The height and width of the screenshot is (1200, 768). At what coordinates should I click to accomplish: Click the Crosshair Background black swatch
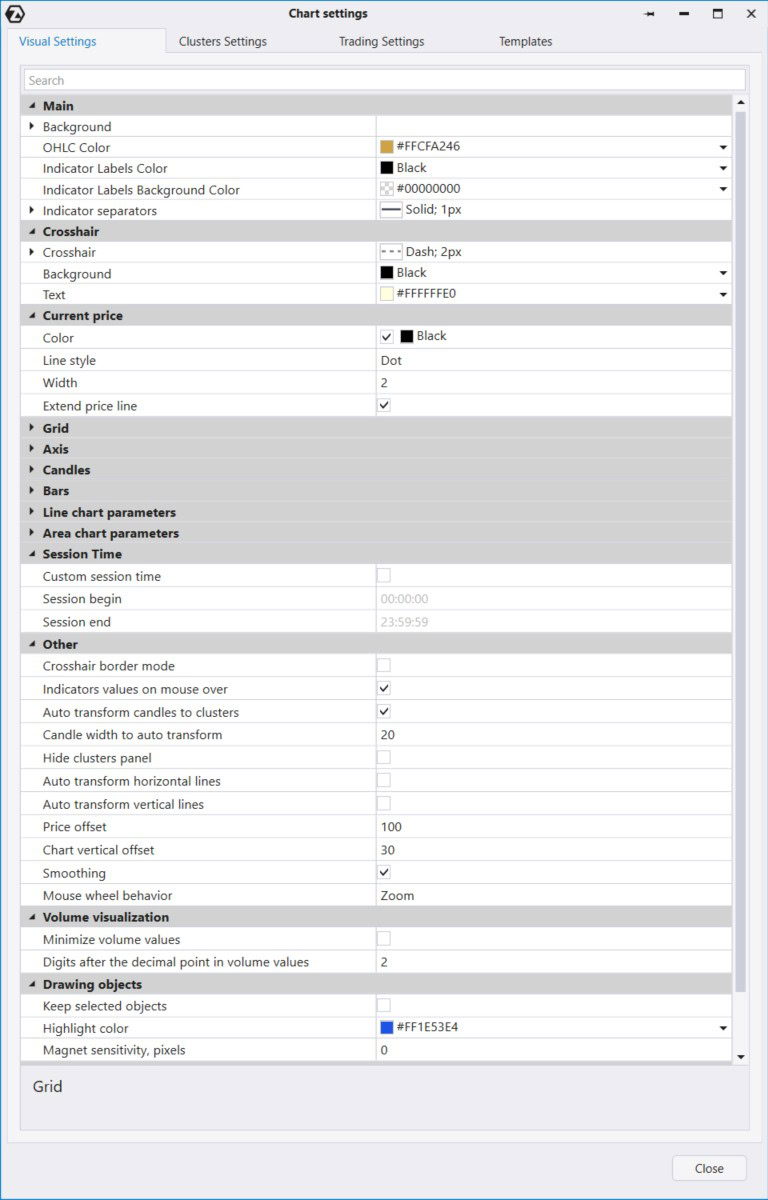(x=387, y=273)
